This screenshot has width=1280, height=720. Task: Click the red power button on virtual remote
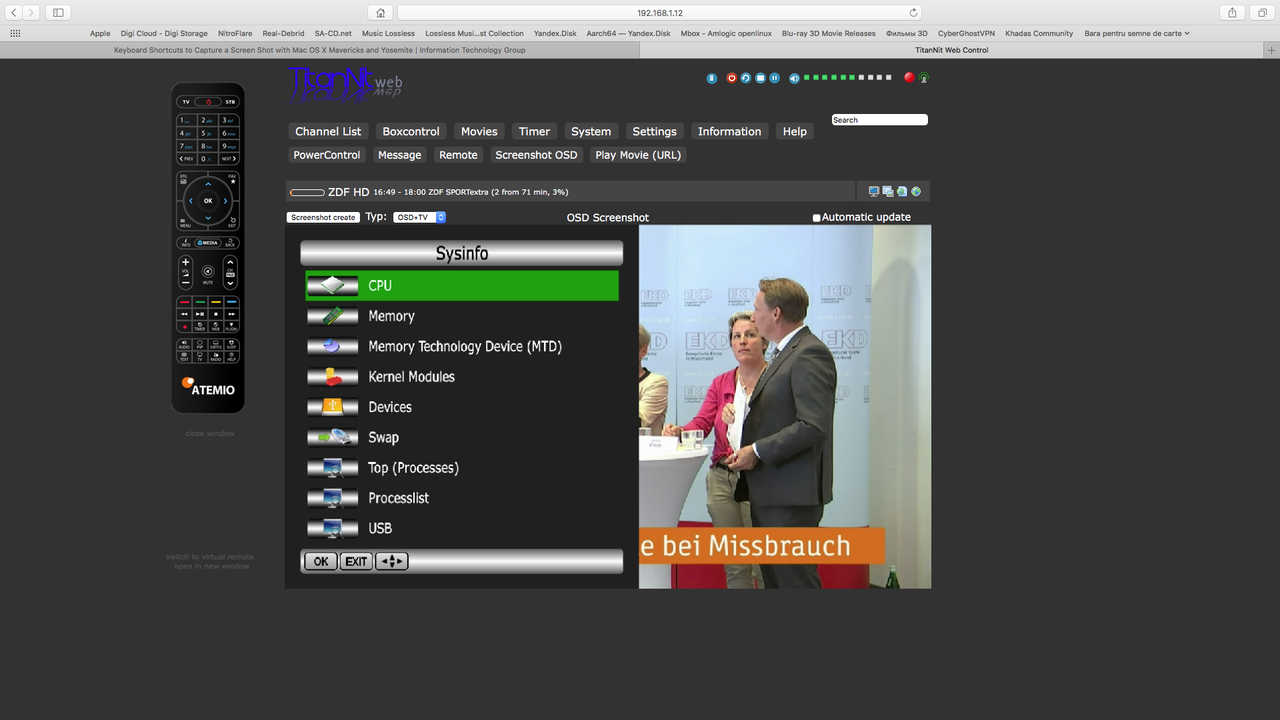209,102
